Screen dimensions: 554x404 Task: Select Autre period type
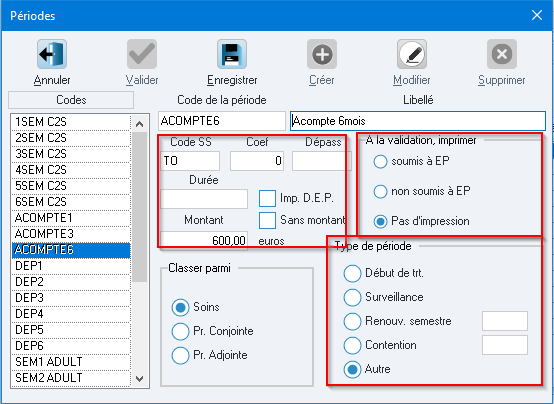(x=352, y=369)
